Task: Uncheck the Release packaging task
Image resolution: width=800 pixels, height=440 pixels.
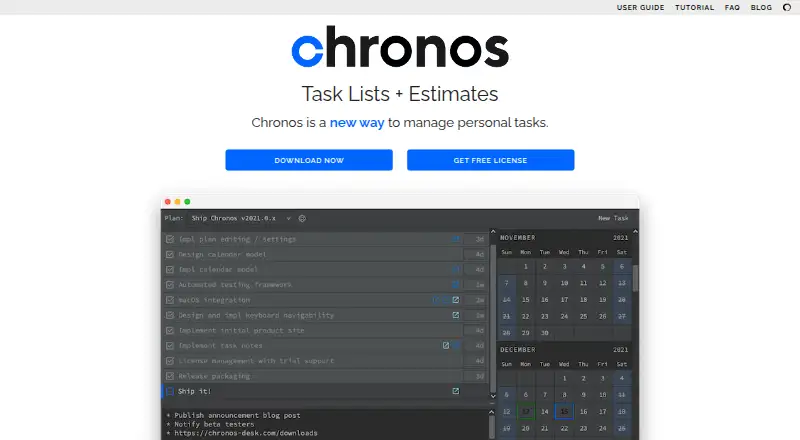Action: [x=170, y=376]
